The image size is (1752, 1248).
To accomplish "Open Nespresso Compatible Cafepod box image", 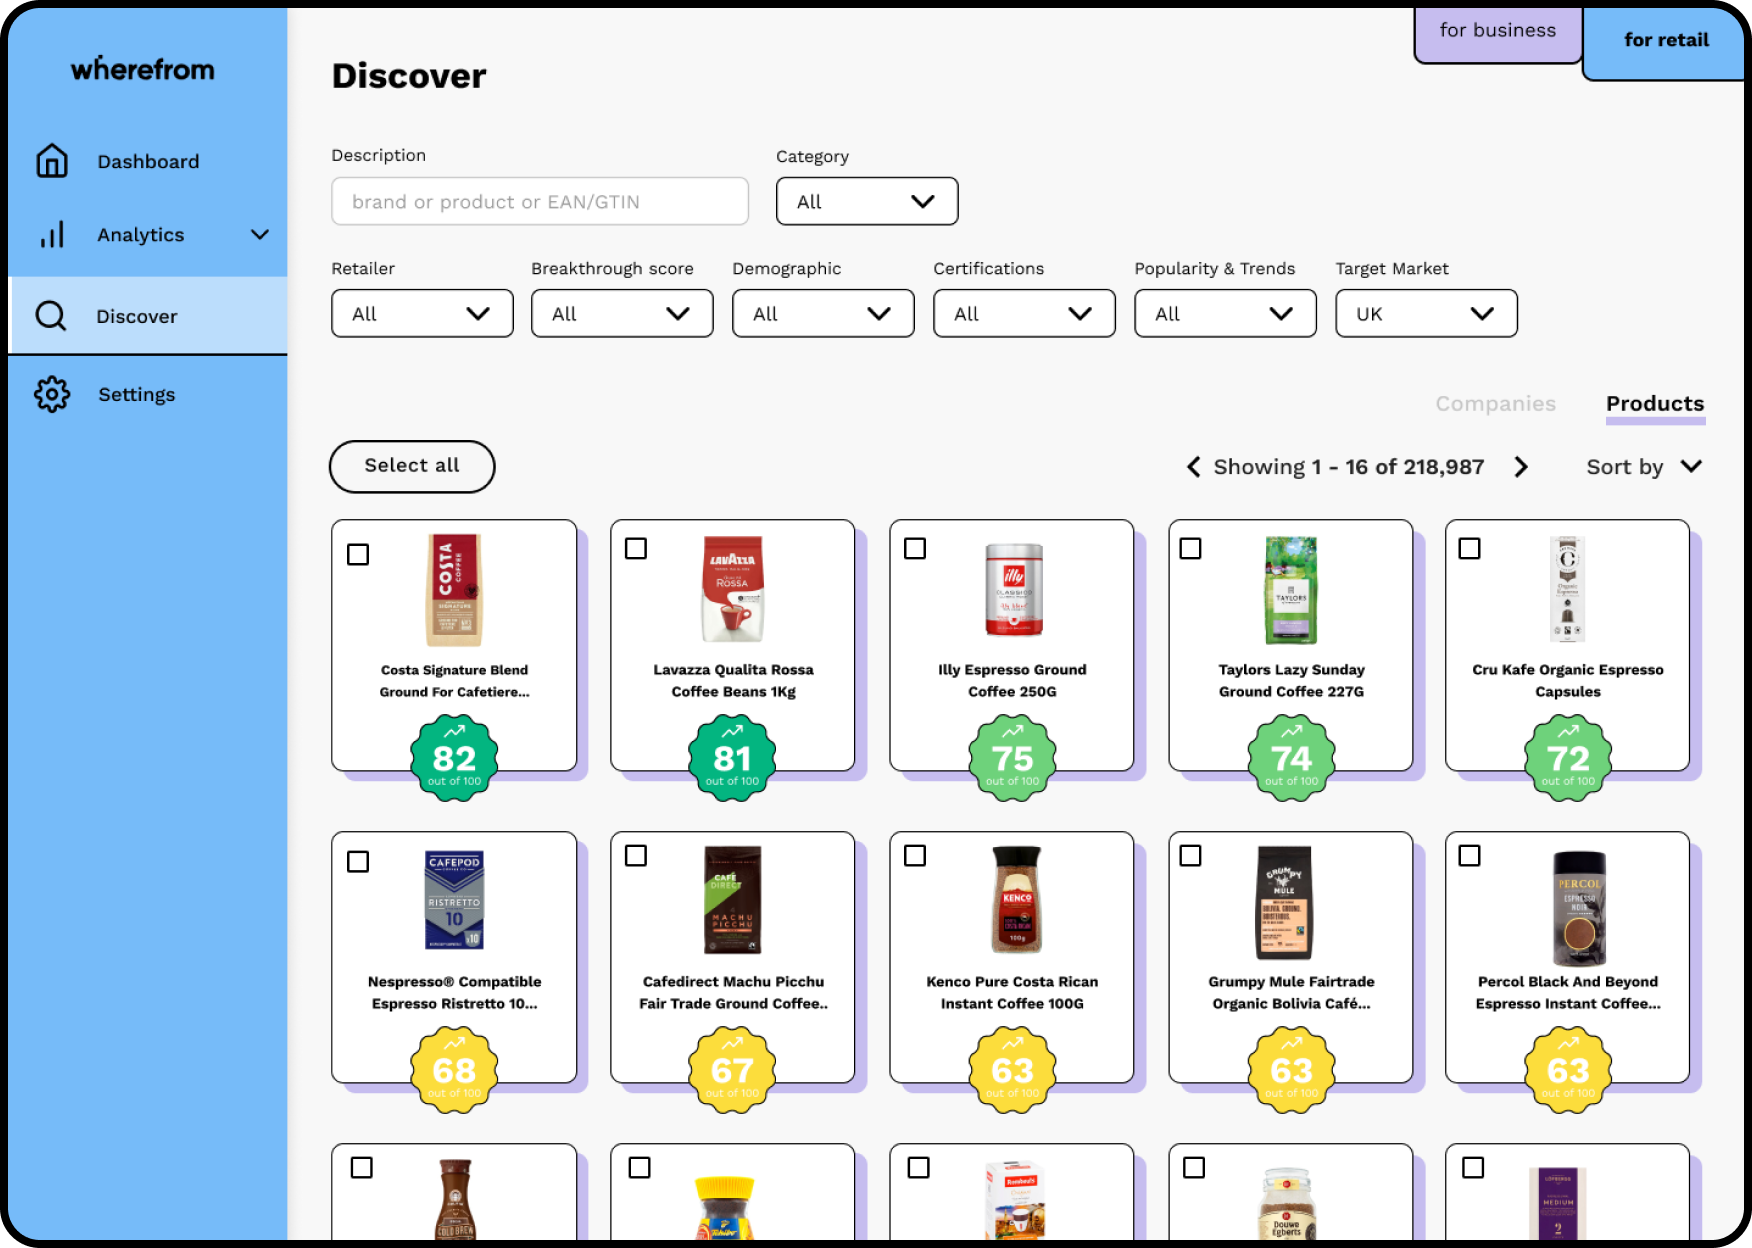I will click(454, 901).
